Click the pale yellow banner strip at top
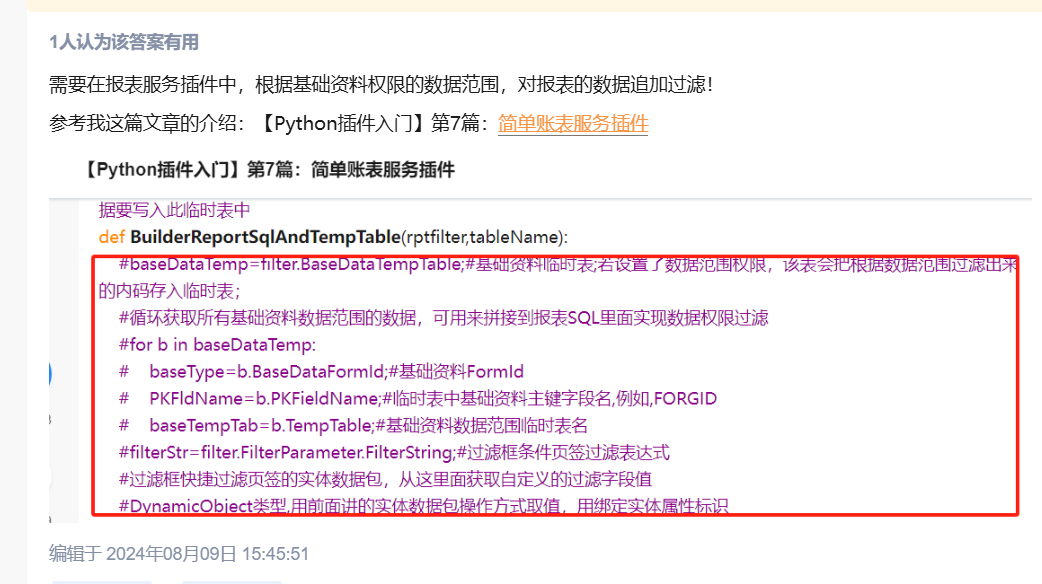Screen dimensions: 1042x584 (x=534, y=5)
